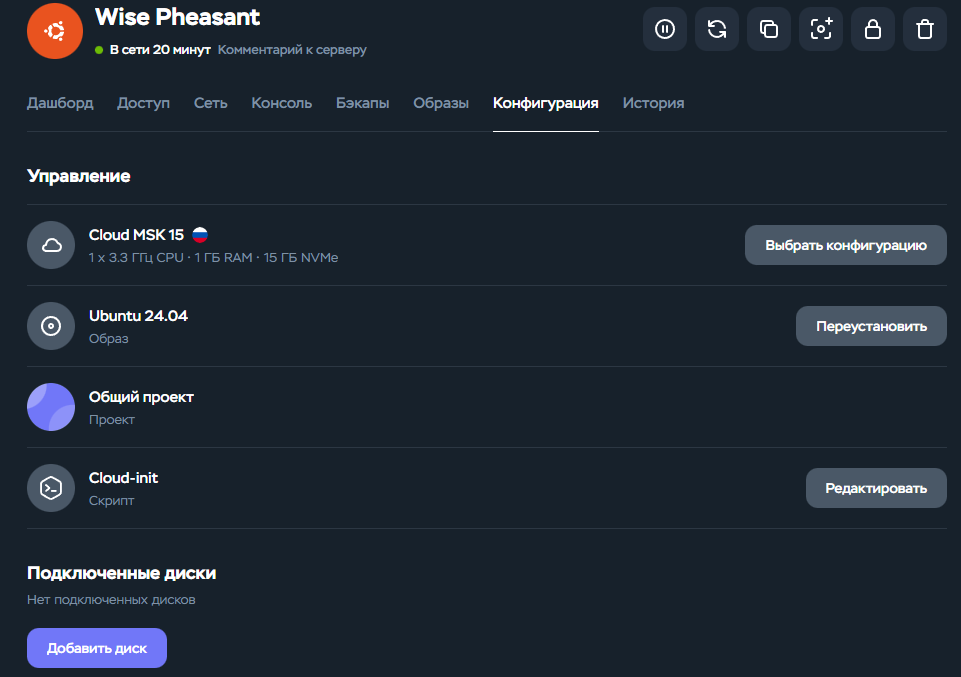
Task: Click the purple Общий проект icon
Action: click(x=51, y=407)
